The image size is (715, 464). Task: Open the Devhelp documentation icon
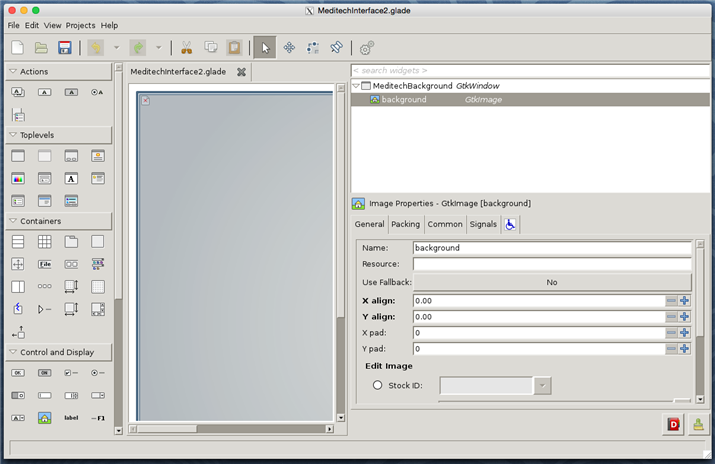click(675, 425)
